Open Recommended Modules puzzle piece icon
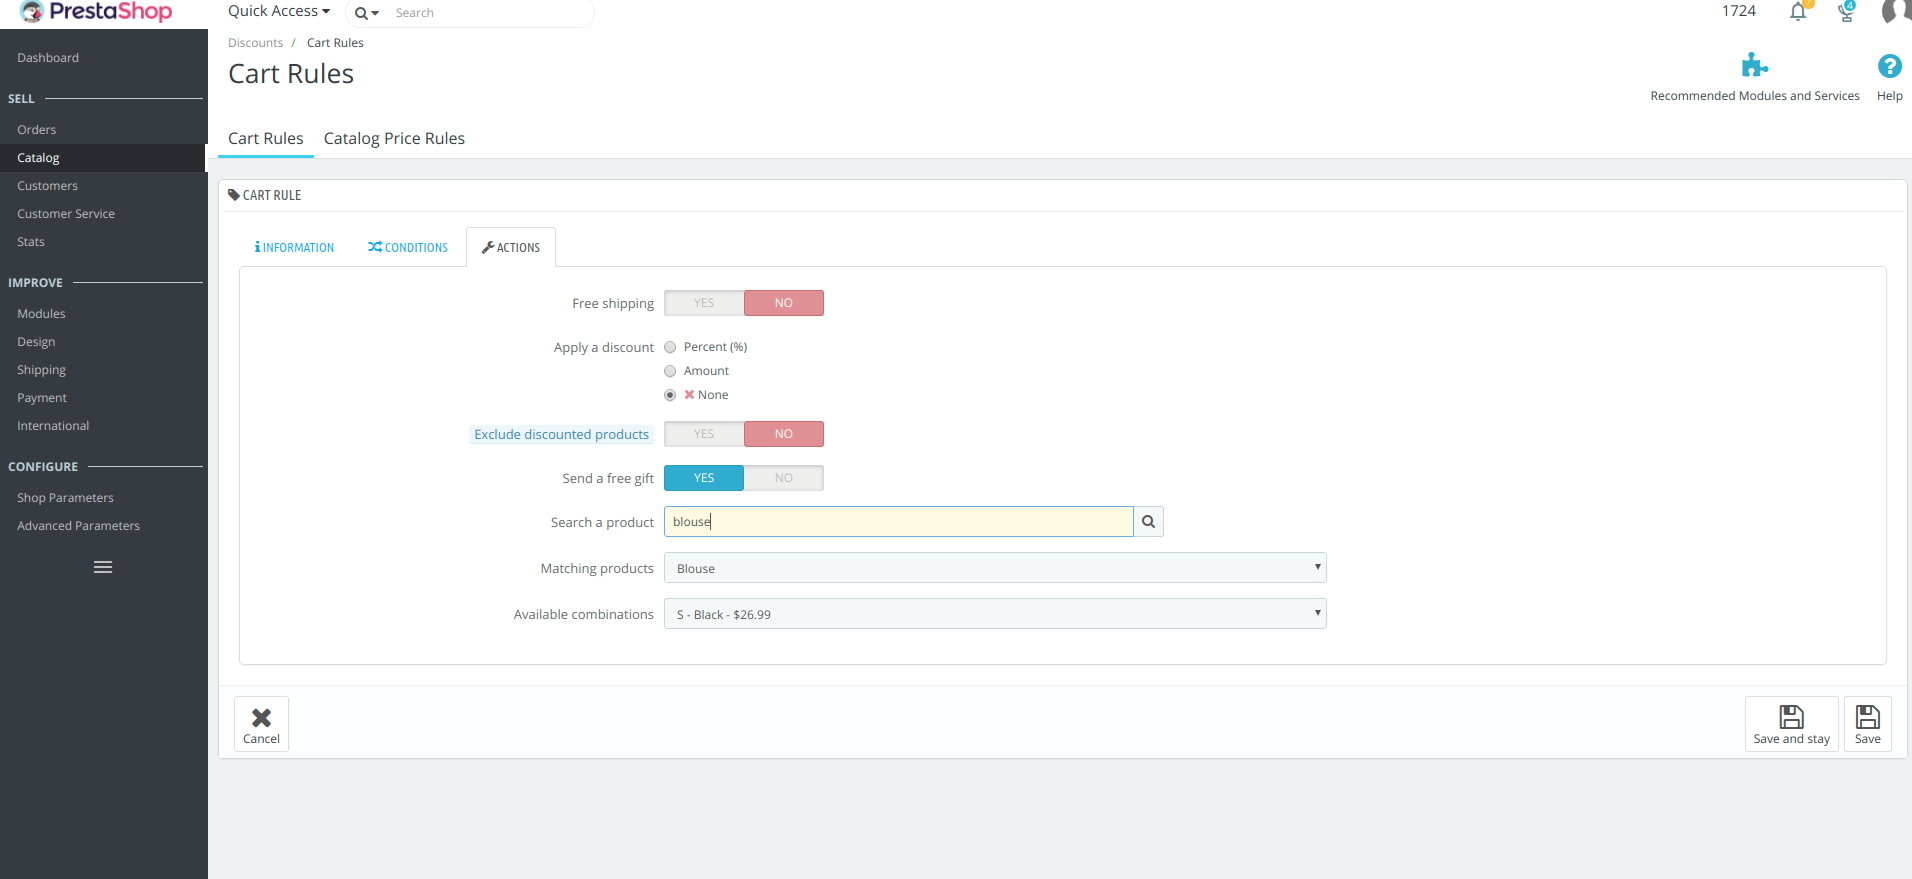 (x=1754, y=66)
